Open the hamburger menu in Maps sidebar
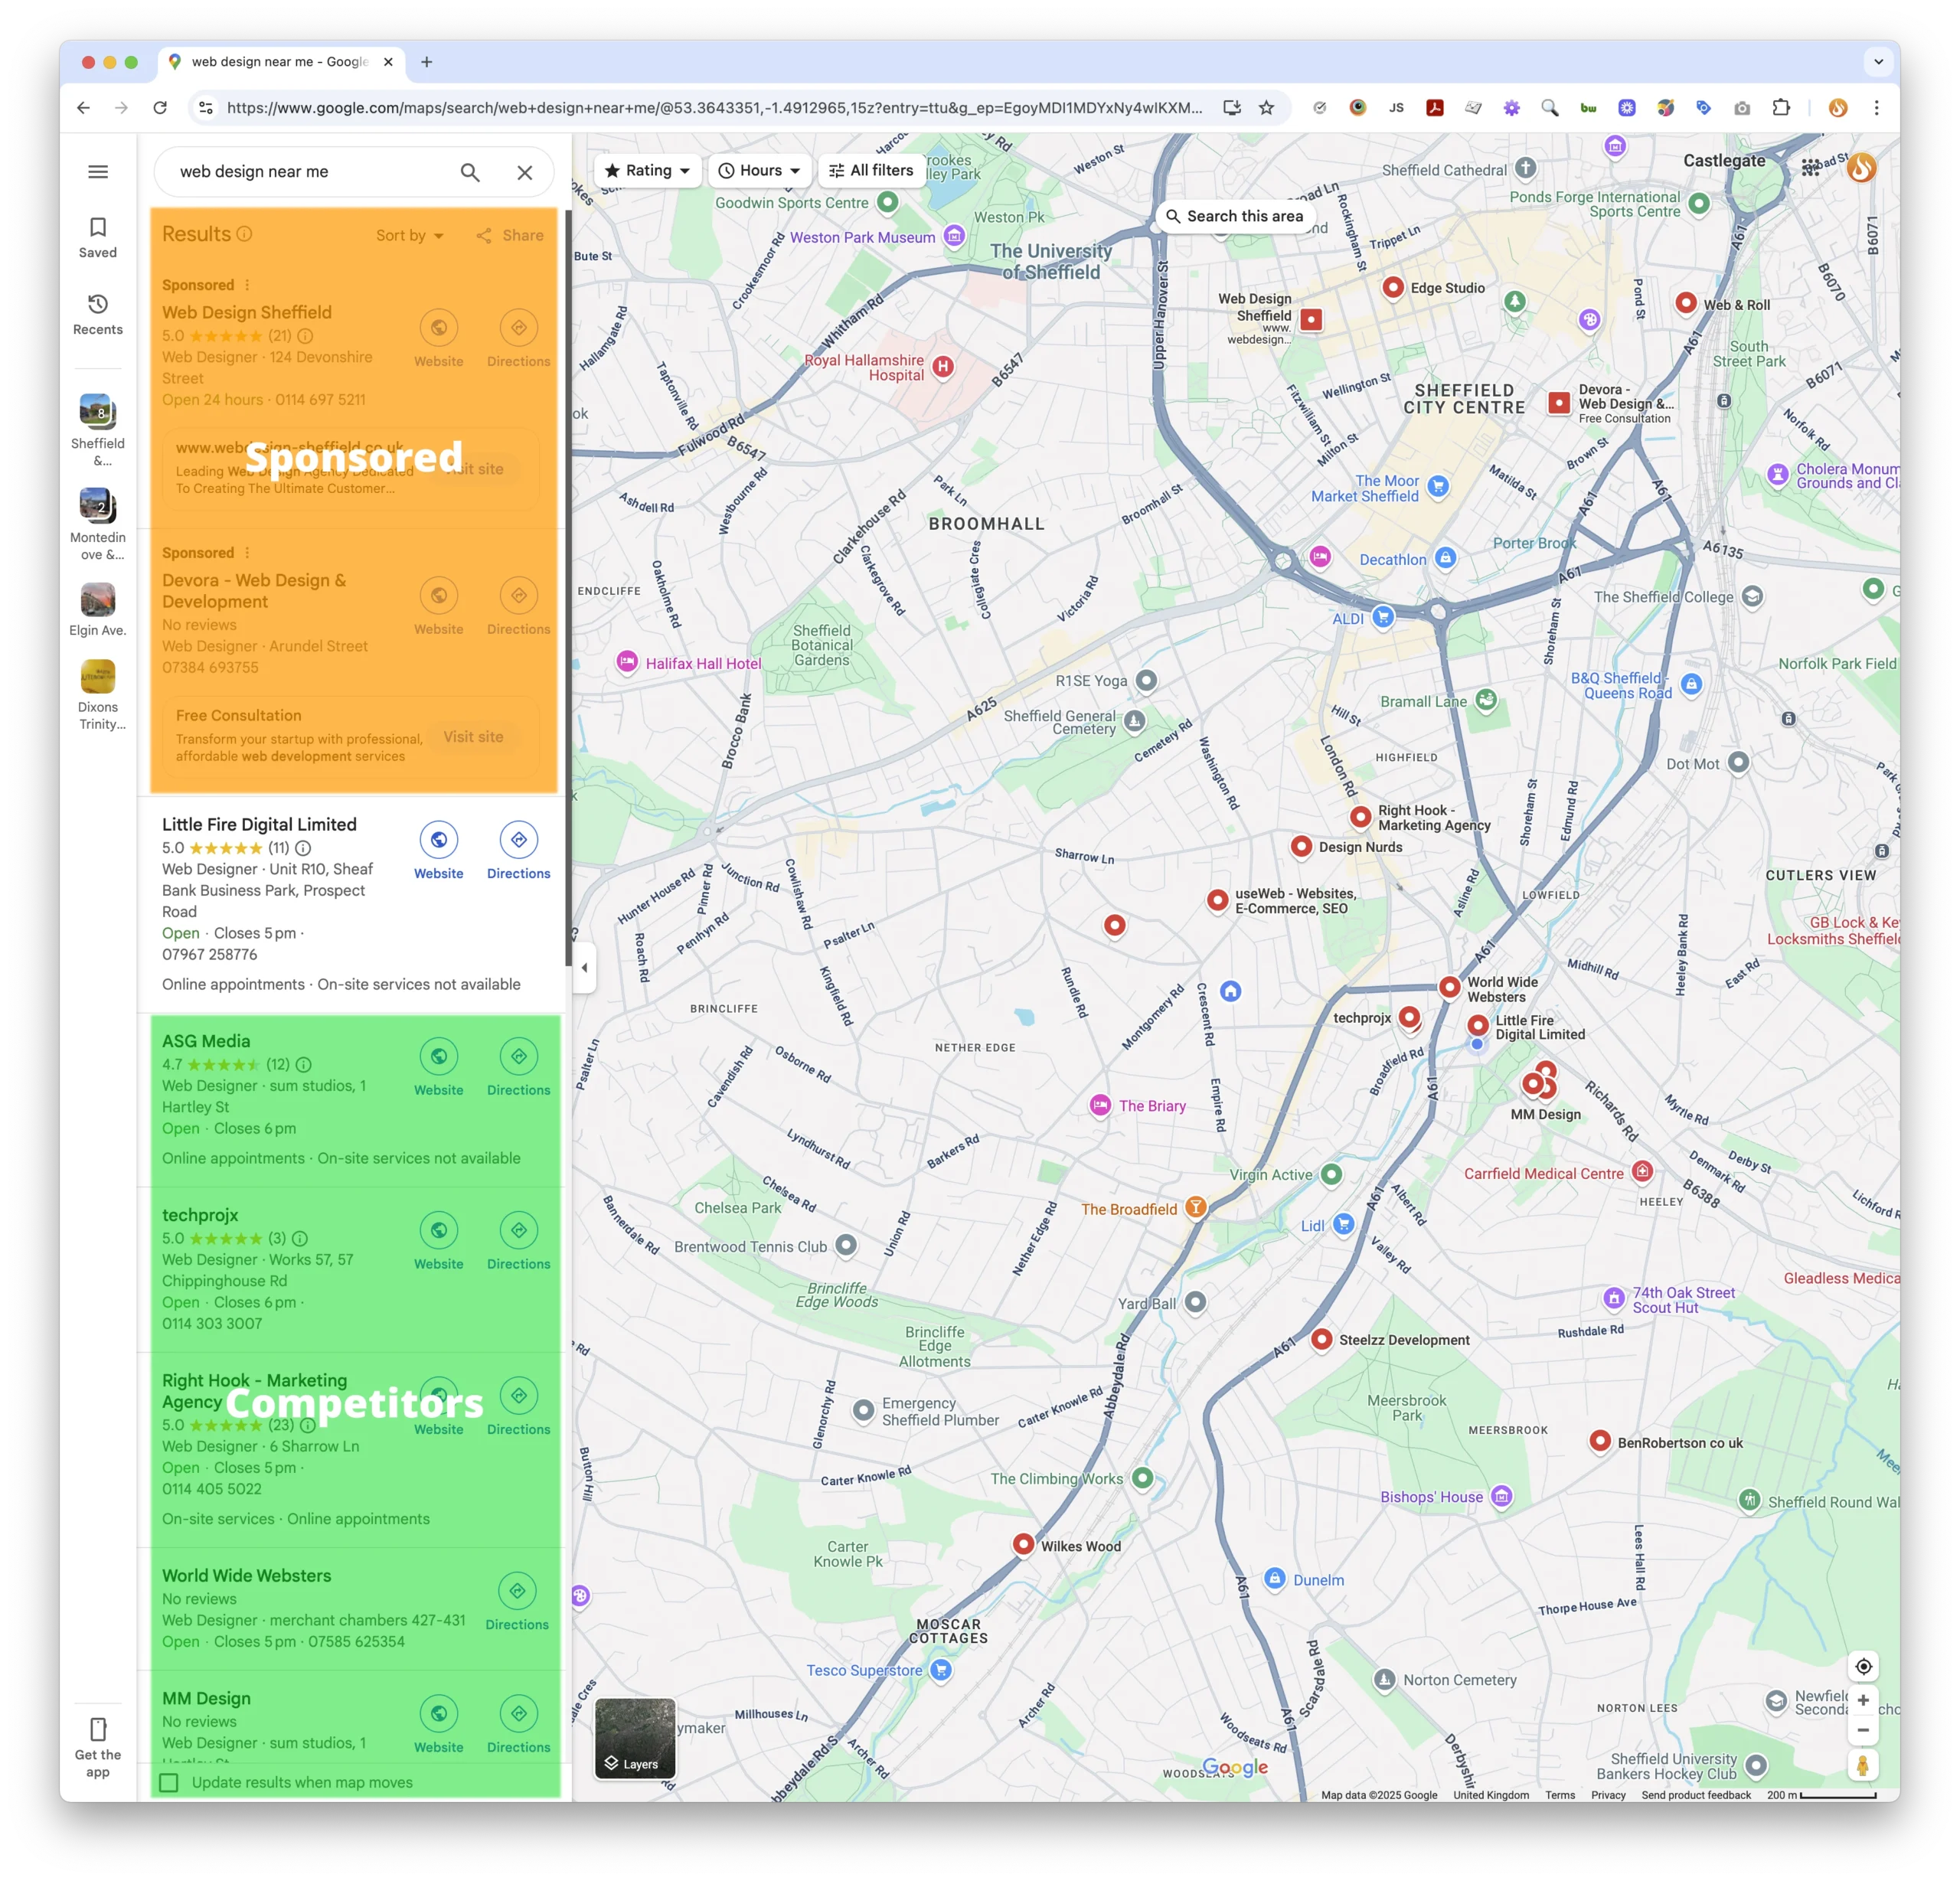The height and width of the screenshot is (1881, 1960). pos(98,172)
